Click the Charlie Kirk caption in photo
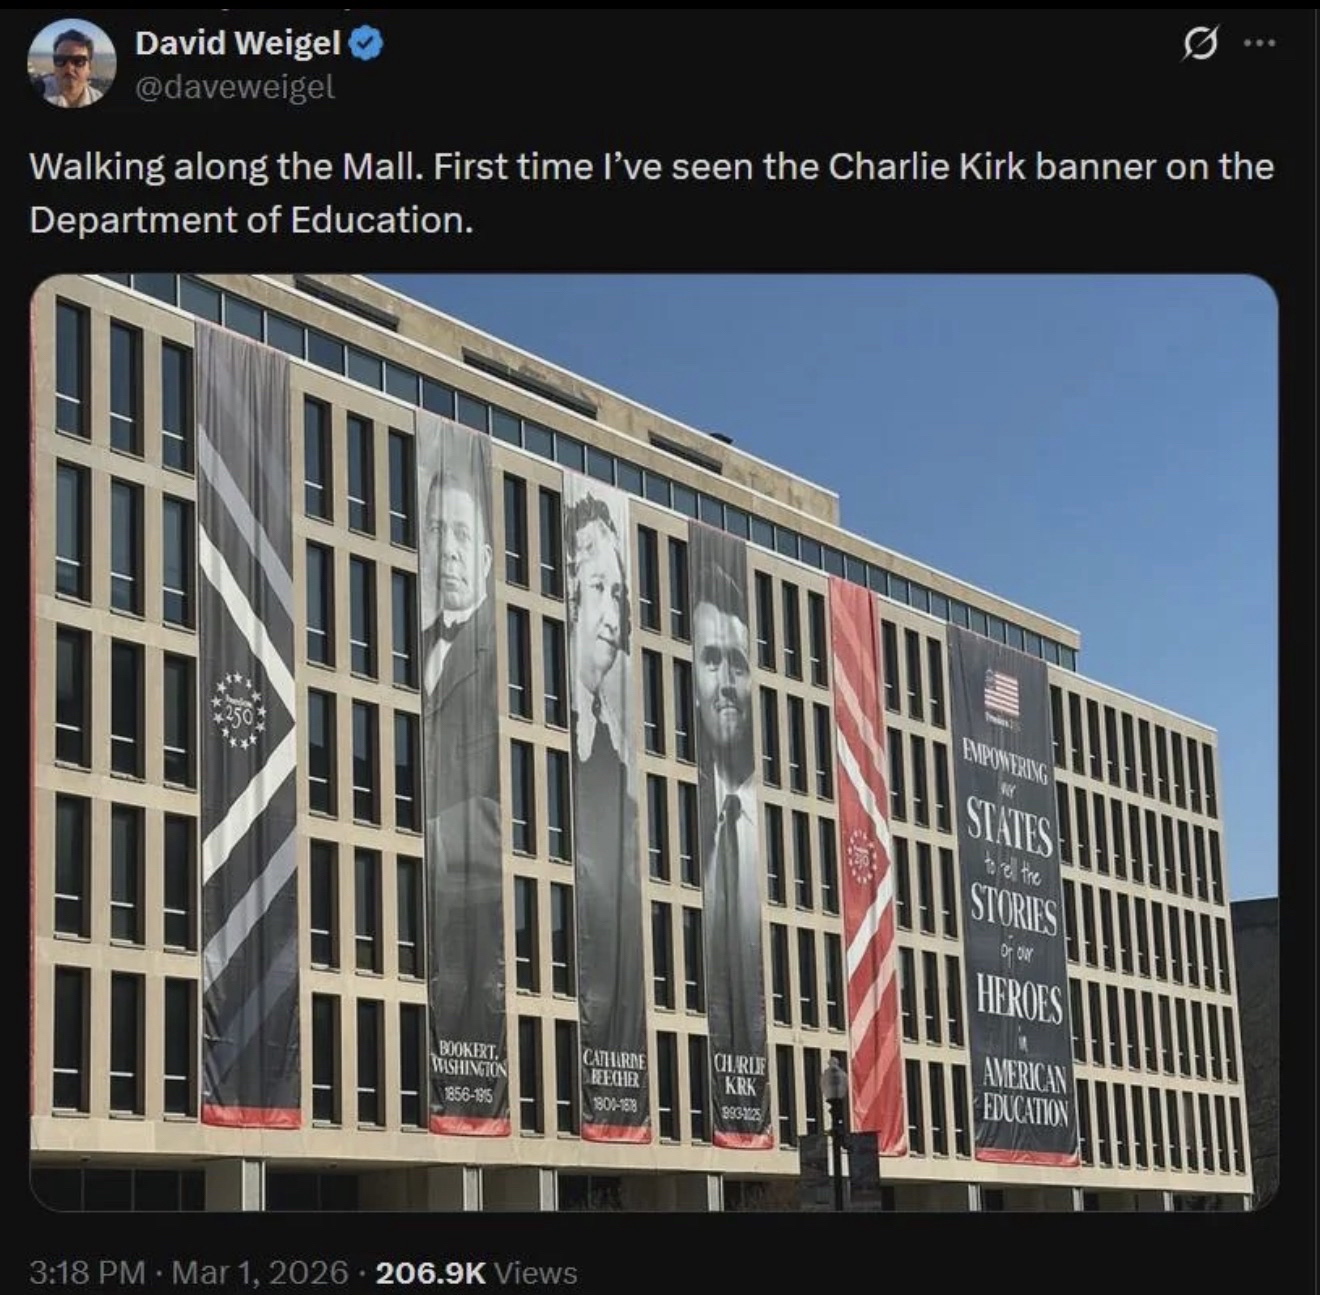 (x=740, y=1087)
